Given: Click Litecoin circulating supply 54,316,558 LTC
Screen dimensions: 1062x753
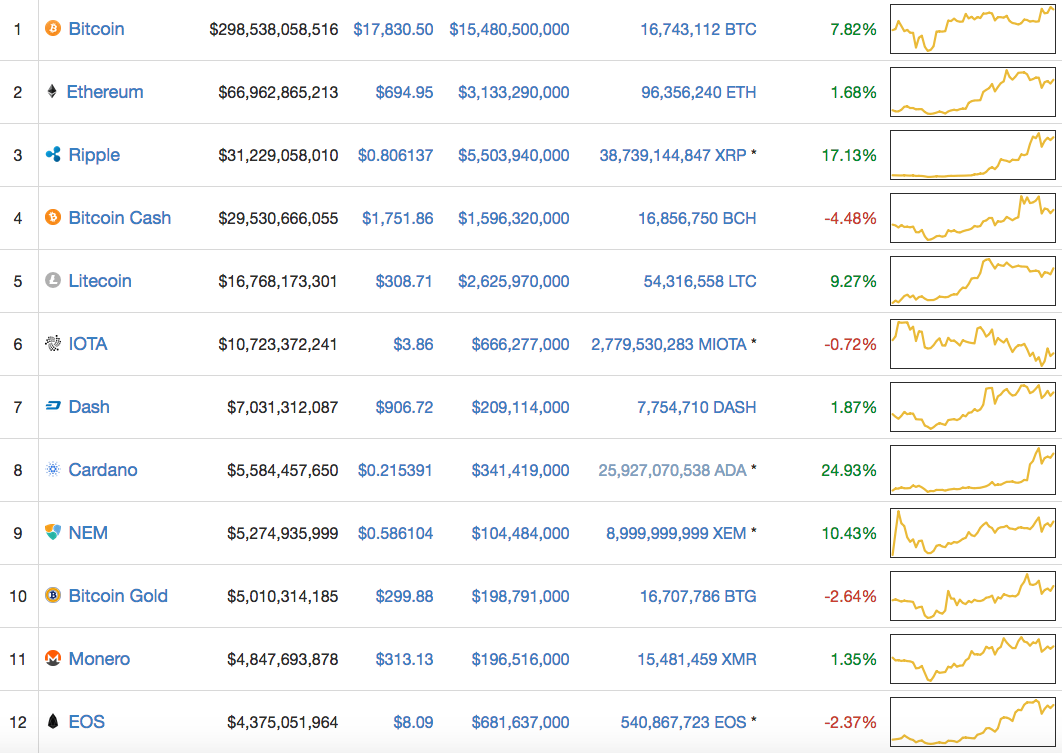Looking at the screenshot, I should coord(700,281).
